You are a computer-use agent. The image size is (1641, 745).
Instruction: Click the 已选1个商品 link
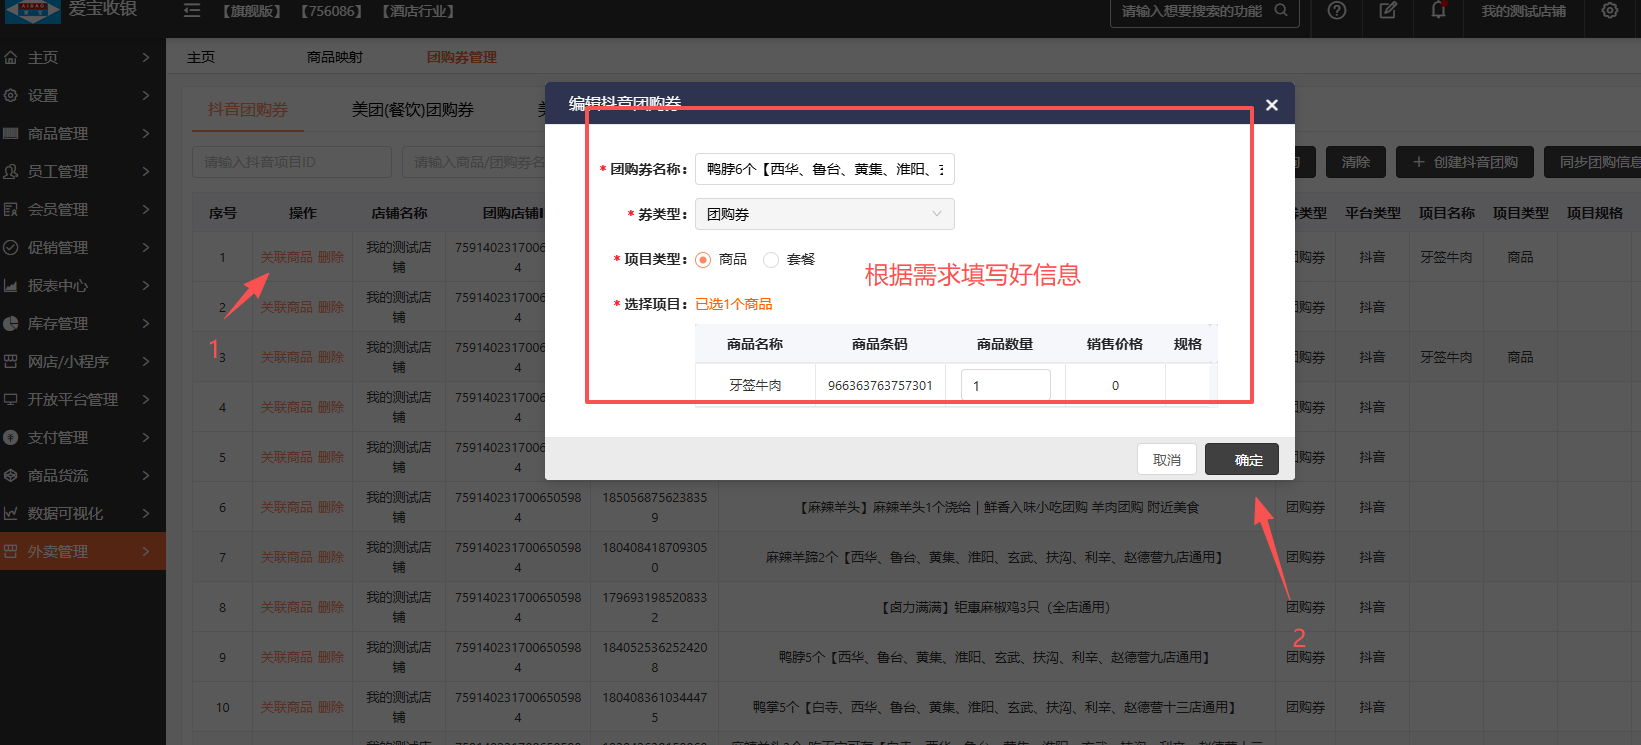(734, 304)
